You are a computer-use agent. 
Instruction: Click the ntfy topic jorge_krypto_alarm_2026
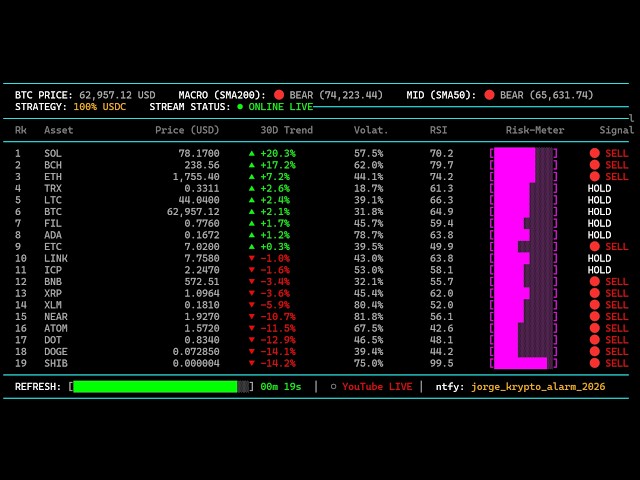tap(538, 387)
